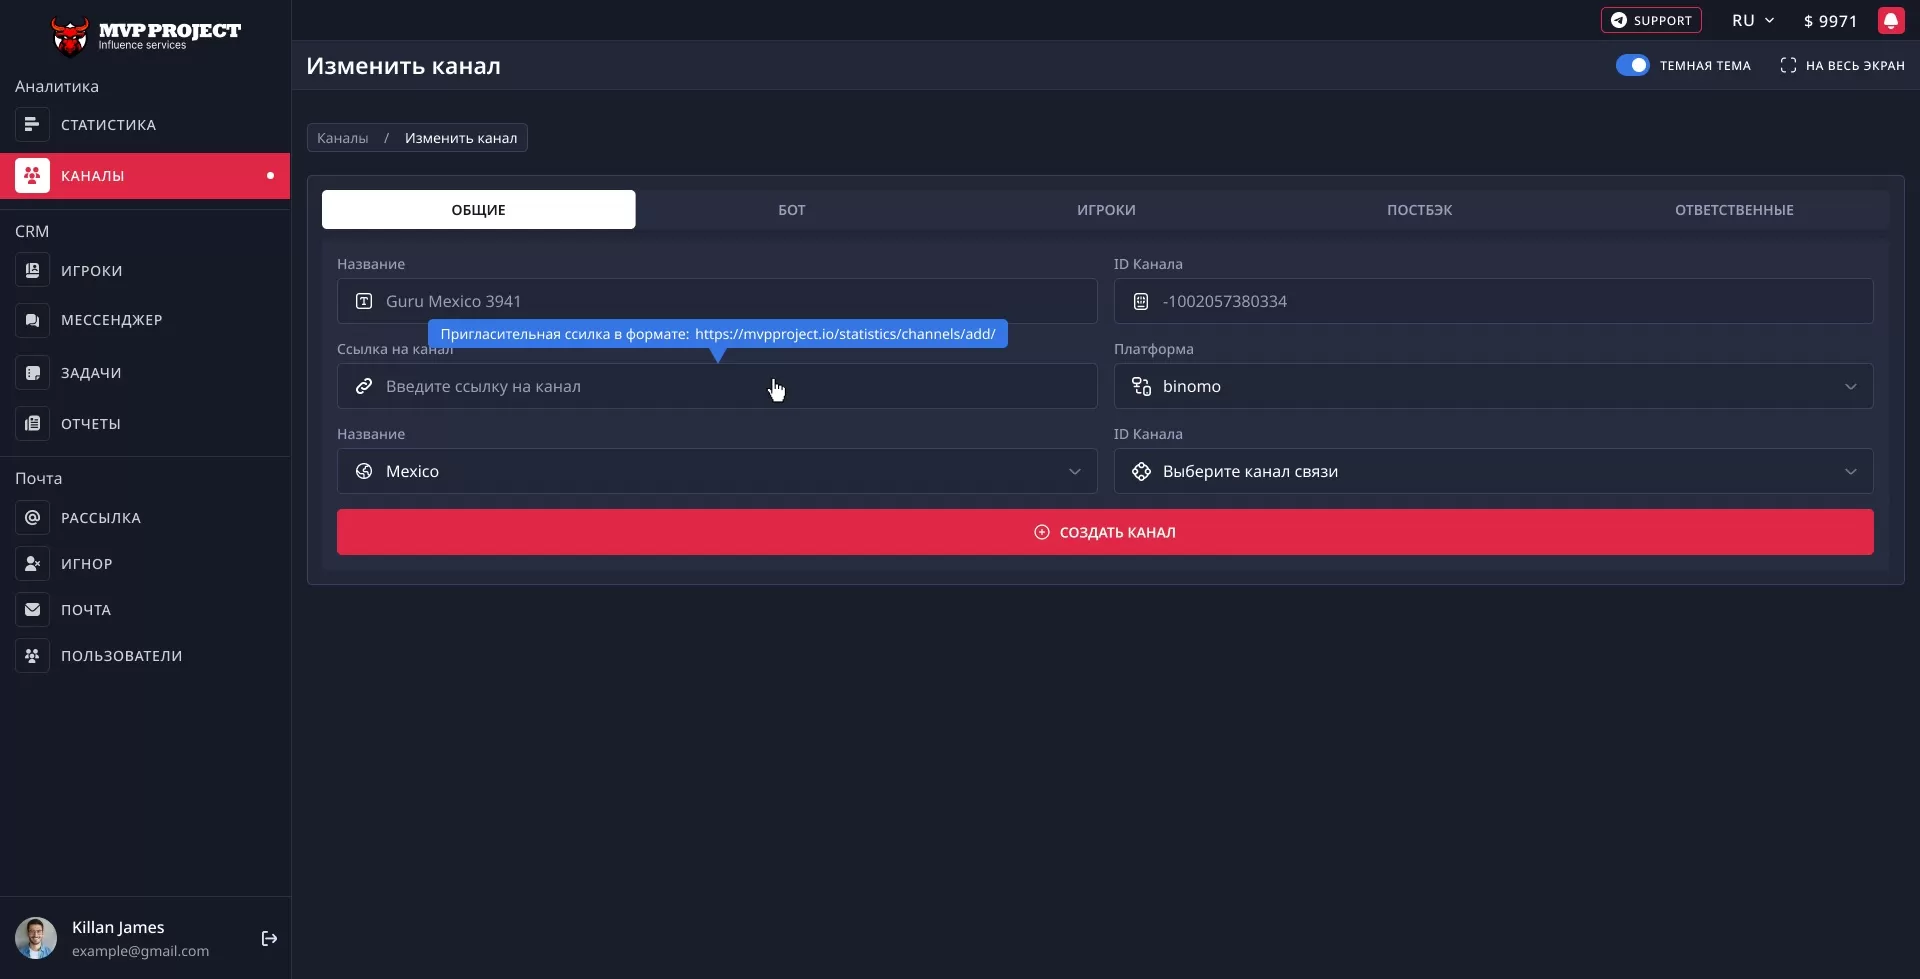The image size is (1920, 979).
Task: Switch to the Бот tab
Action: [791, 209]
